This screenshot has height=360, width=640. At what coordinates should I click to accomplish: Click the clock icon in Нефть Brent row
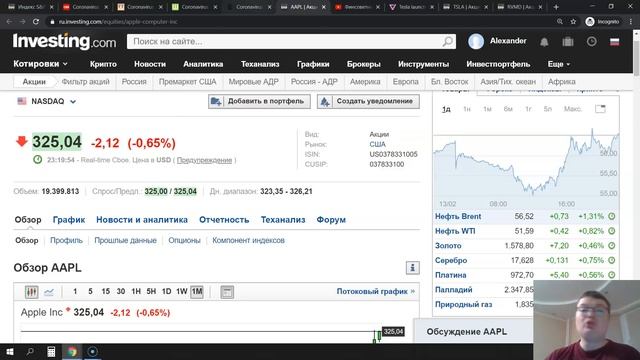pyautogui.click(x=611, y=216)
